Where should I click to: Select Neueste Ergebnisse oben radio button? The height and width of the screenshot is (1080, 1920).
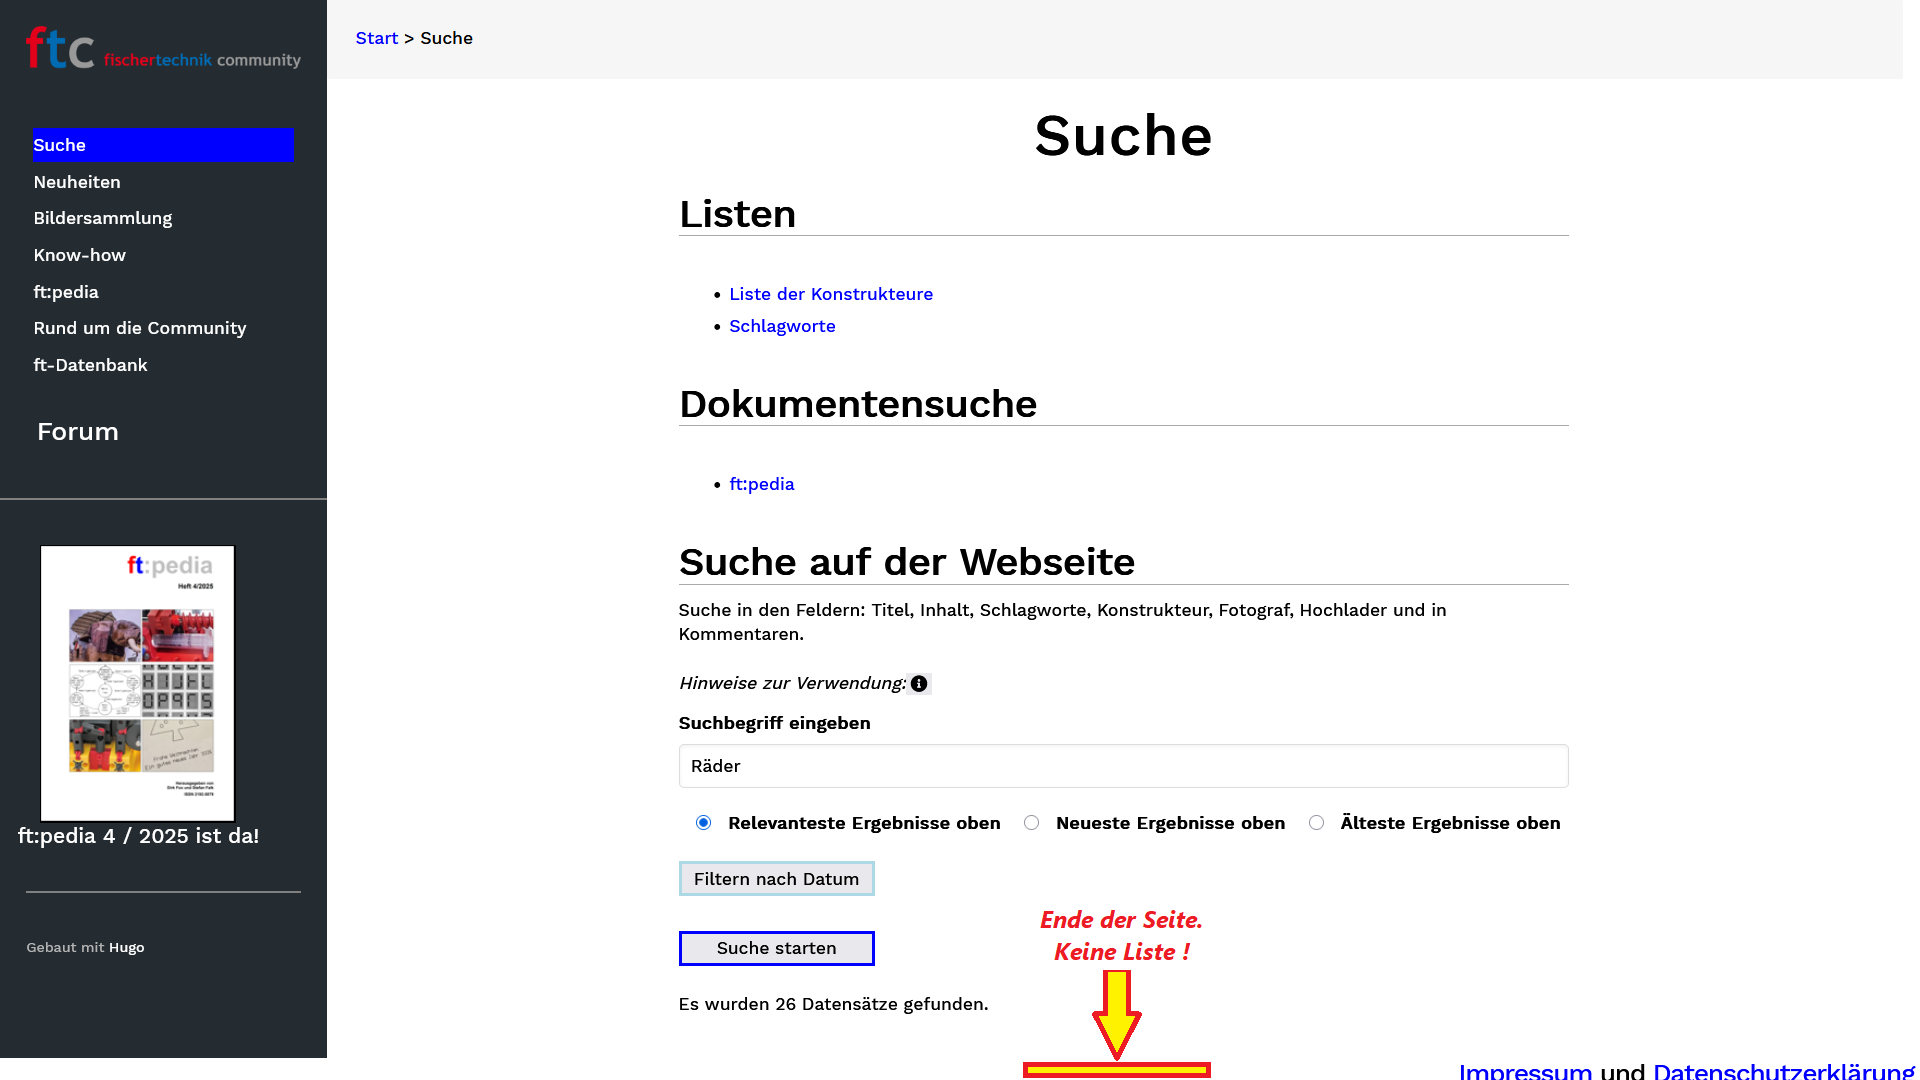pyautogui.click(x=1032, y=823)
